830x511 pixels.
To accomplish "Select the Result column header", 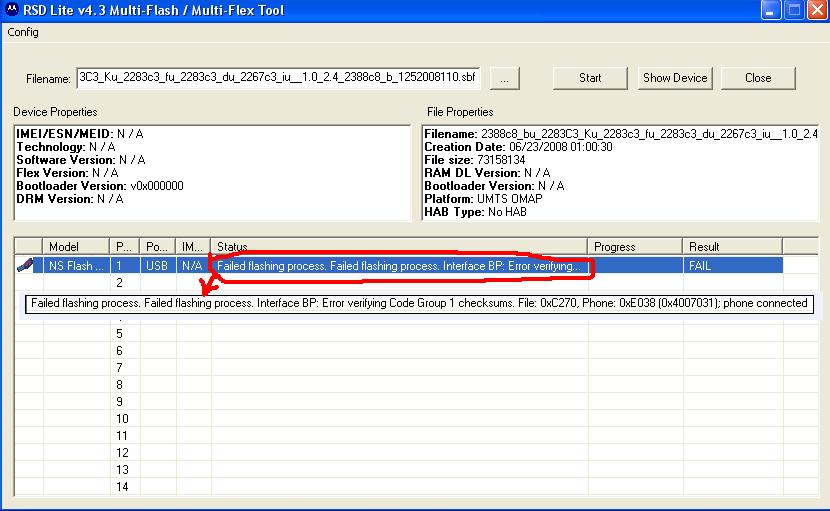I will tap(732, 246).
